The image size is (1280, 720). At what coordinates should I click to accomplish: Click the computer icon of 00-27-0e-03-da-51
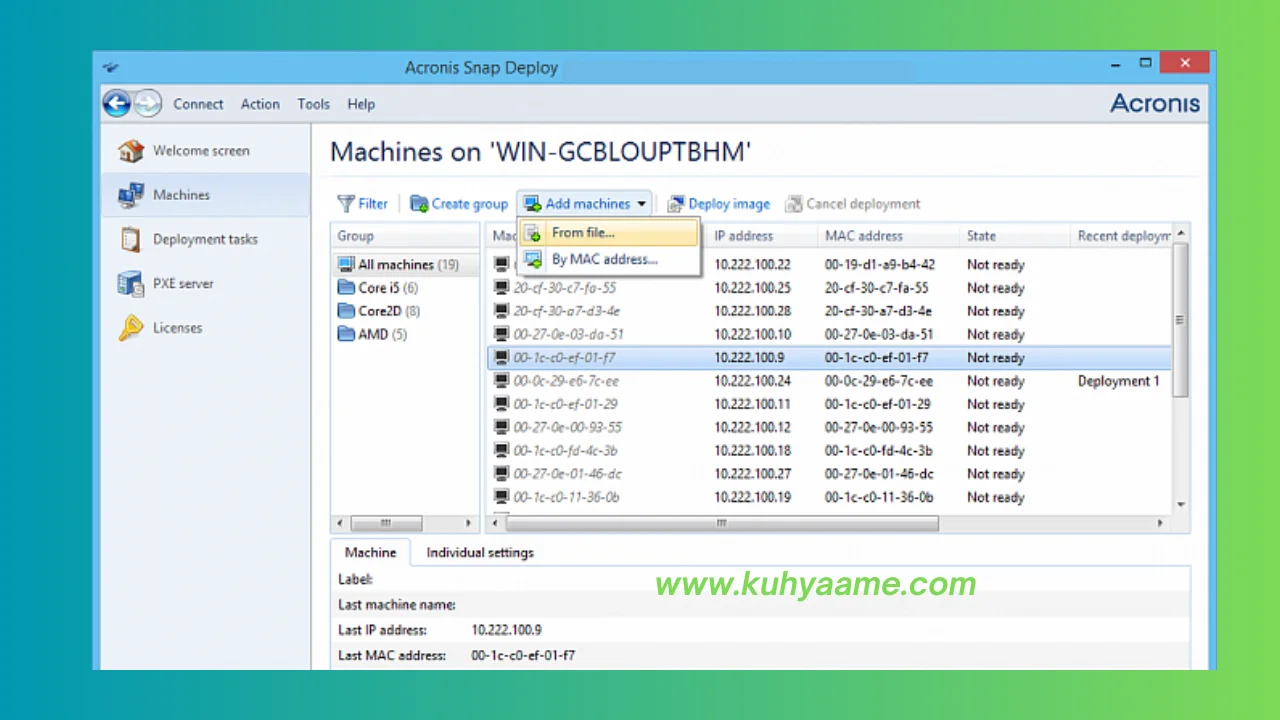point(501,334)
